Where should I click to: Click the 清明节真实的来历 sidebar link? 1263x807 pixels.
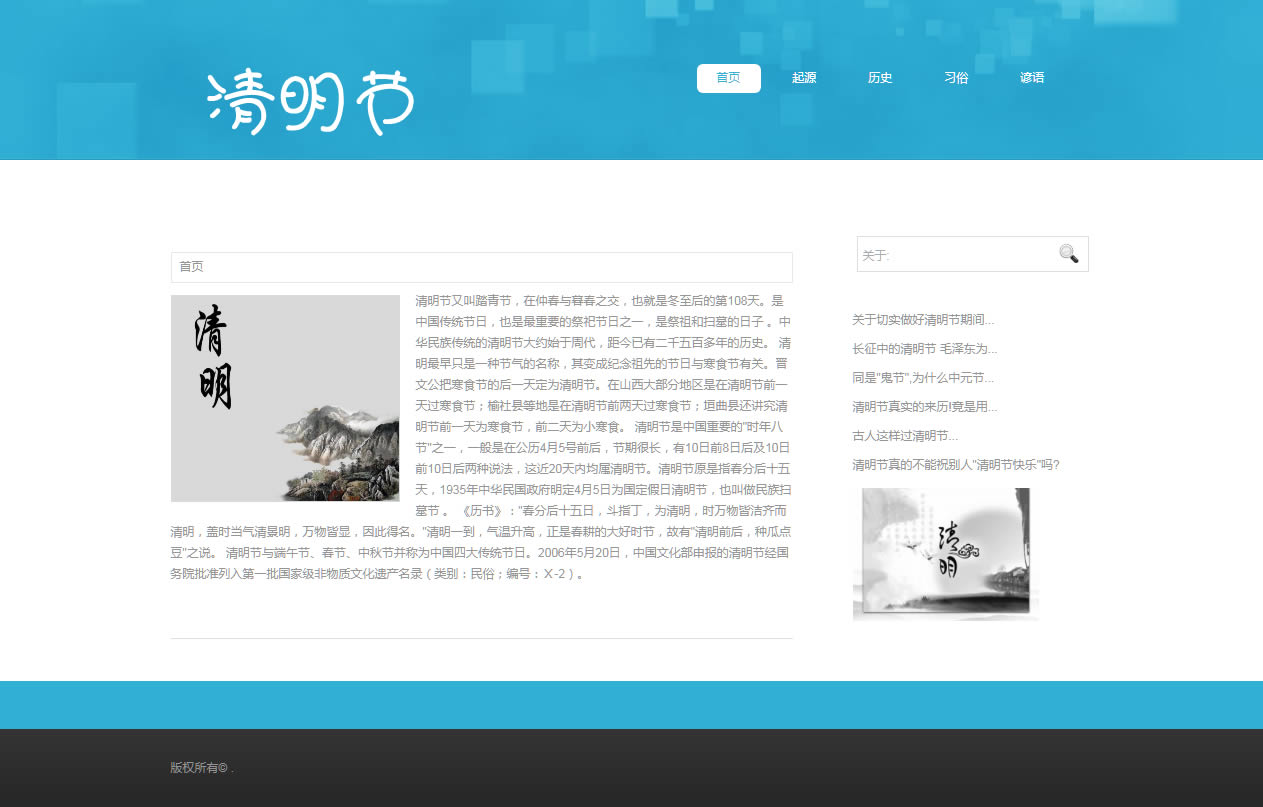(x=924, y=407)
